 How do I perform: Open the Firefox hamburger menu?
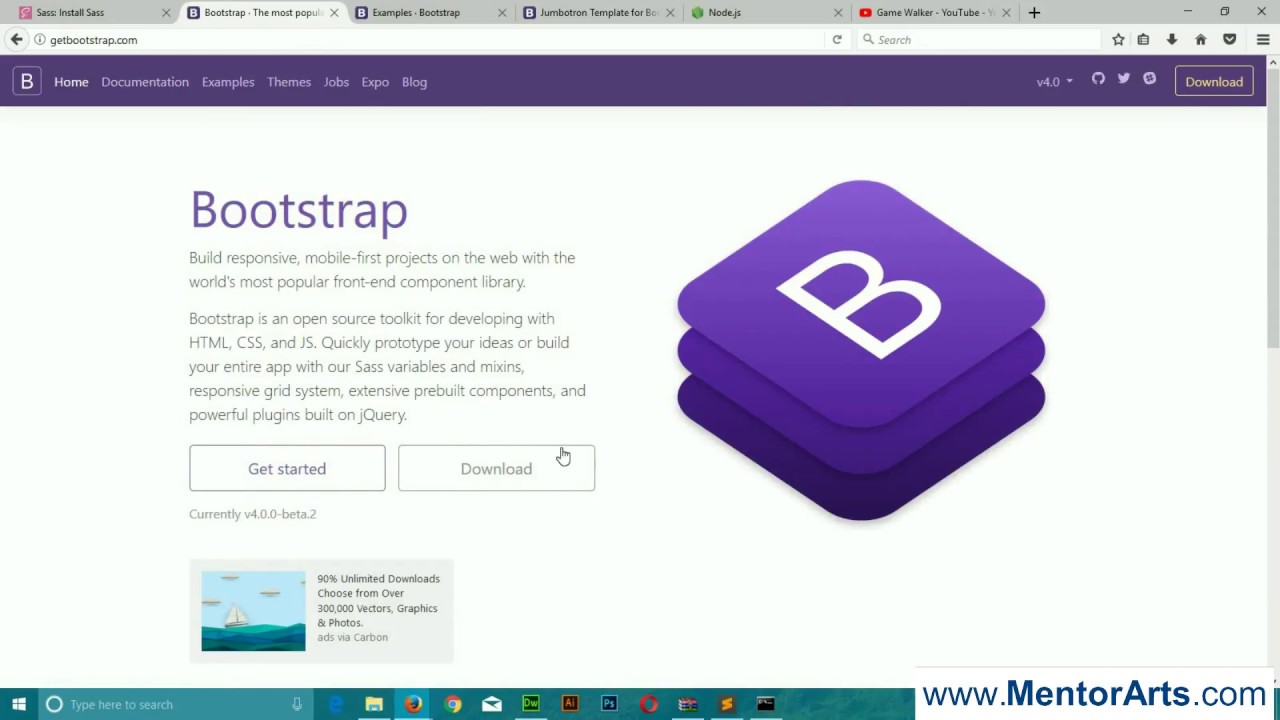1263,39
